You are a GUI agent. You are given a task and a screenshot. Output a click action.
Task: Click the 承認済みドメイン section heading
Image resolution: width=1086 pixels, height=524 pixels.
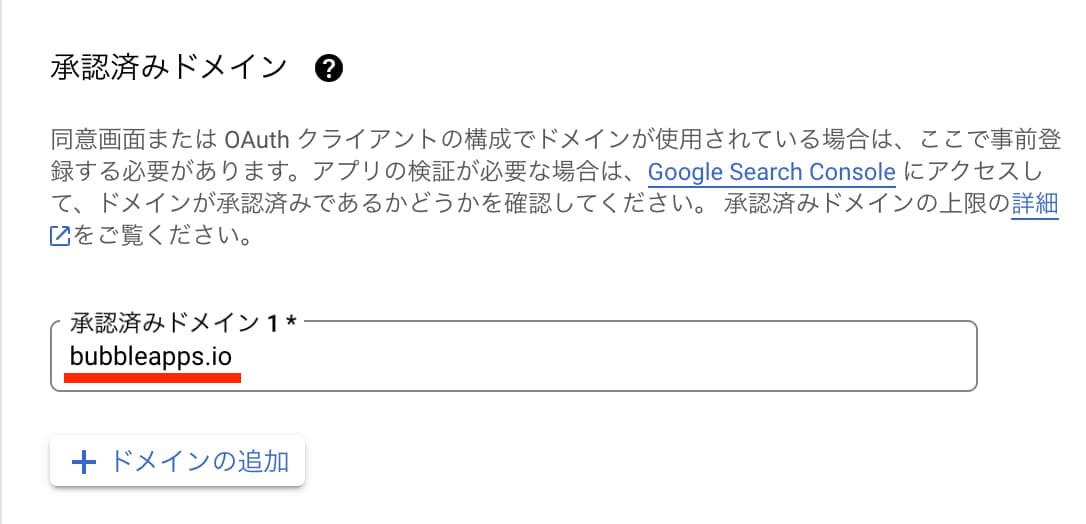pos(168,69)
